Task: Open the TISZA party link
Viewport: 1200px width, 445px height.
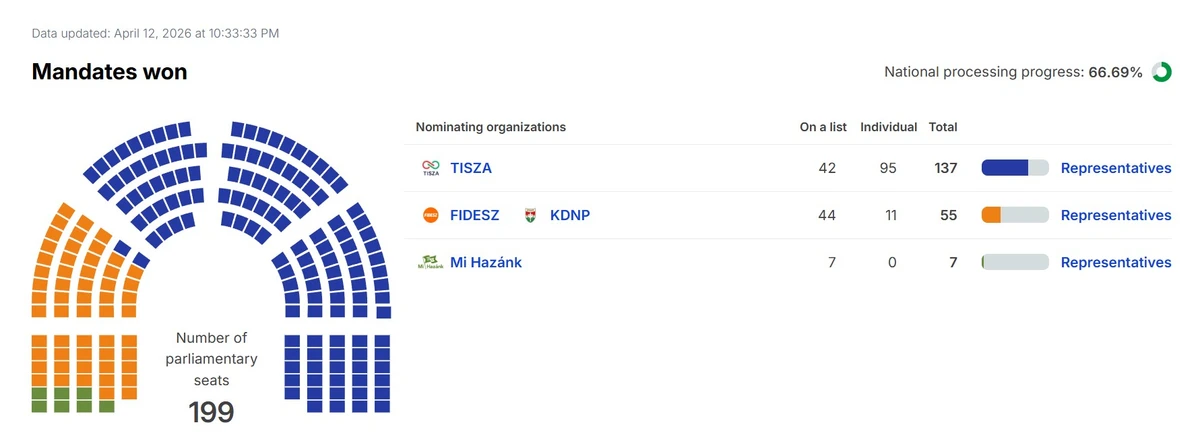Action: pyautogui.click(x=471, y=168)
